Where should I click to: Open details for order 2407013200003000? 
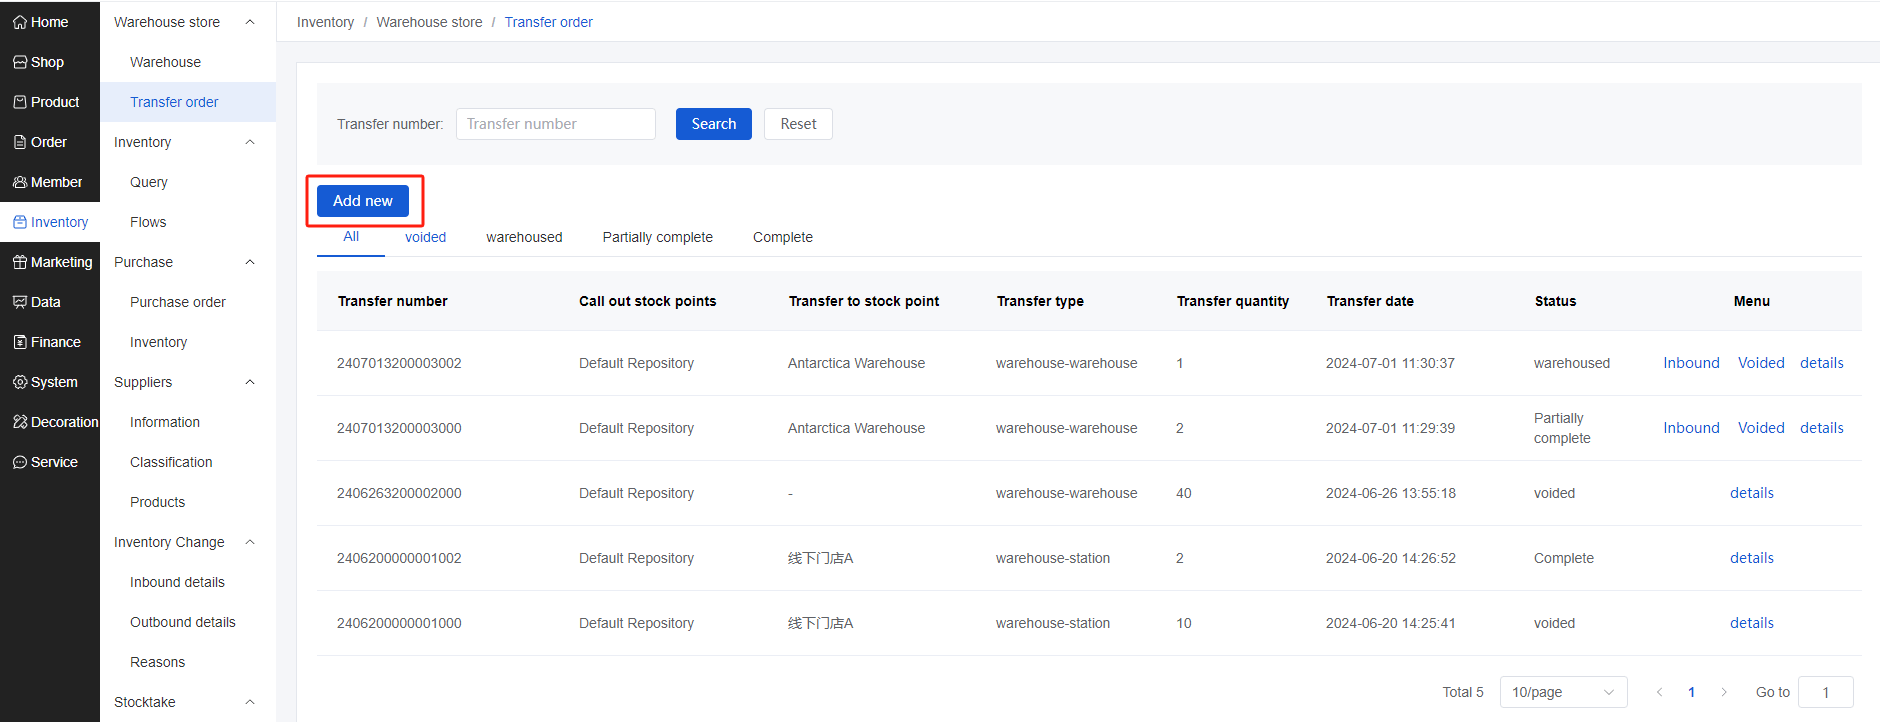click(1822, 428)
